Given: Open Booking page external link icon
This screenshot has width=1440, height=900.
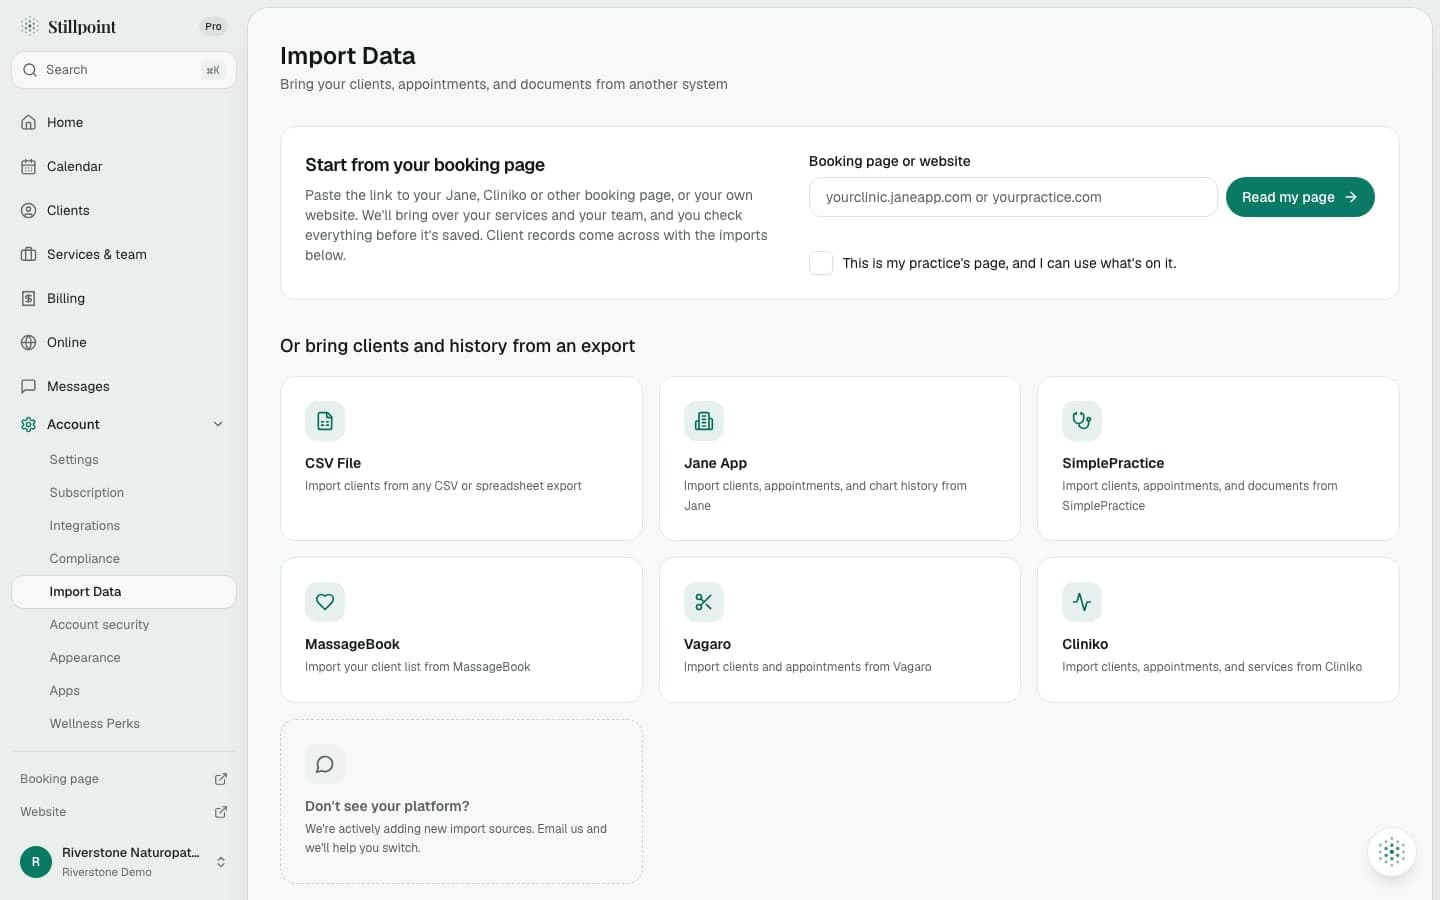Looking at the screenshot, I should coord(221,779).
